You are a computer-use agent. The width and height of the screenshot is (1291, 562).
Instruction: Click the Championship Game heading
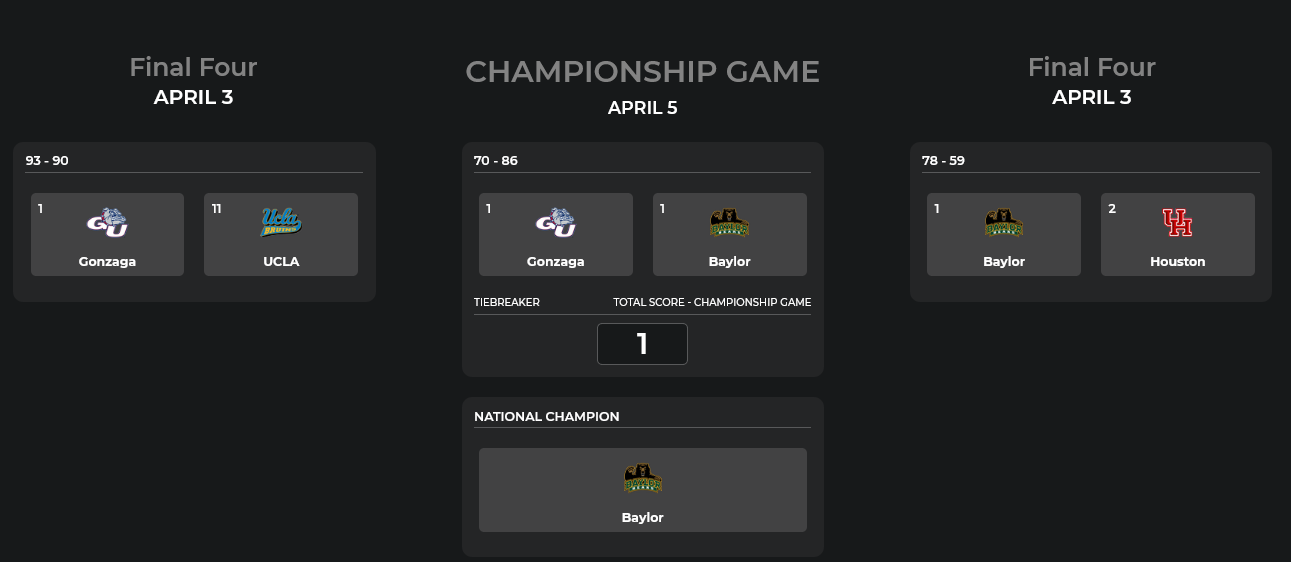click(x=642, y=72)
